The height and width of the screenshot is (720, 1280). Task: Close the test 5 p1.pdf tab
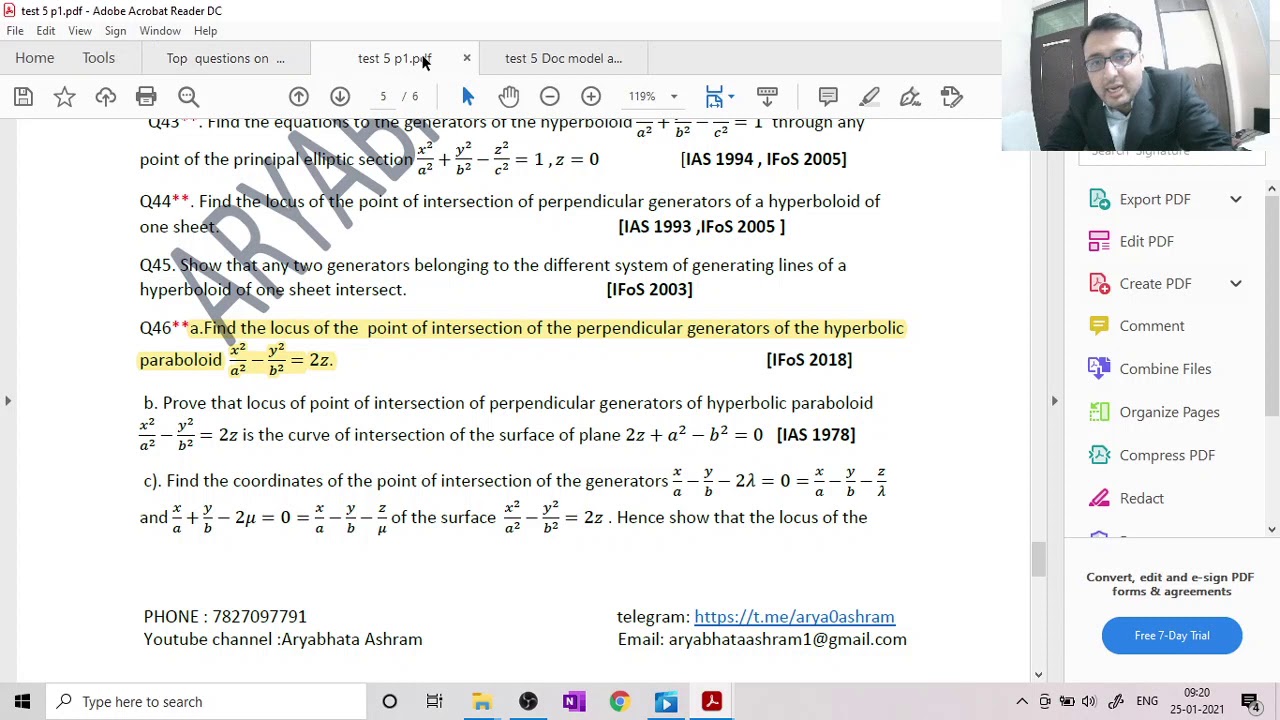tap(466, 58)
